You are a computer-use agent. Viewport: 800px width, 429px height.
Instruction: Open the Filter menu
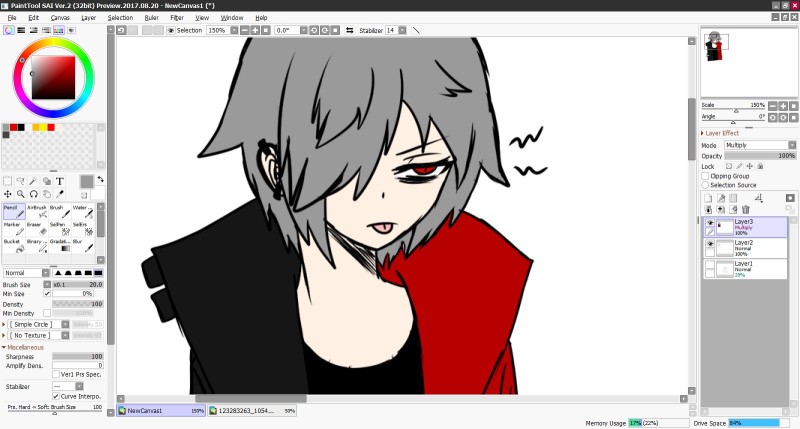click(177, 17)
